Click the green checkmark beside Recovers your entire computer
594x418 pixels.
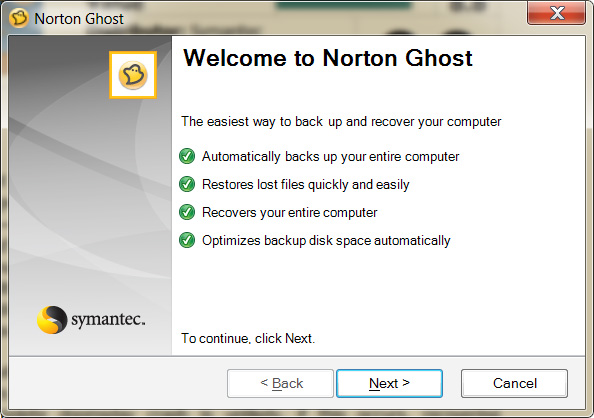click(x=187, y=212)
